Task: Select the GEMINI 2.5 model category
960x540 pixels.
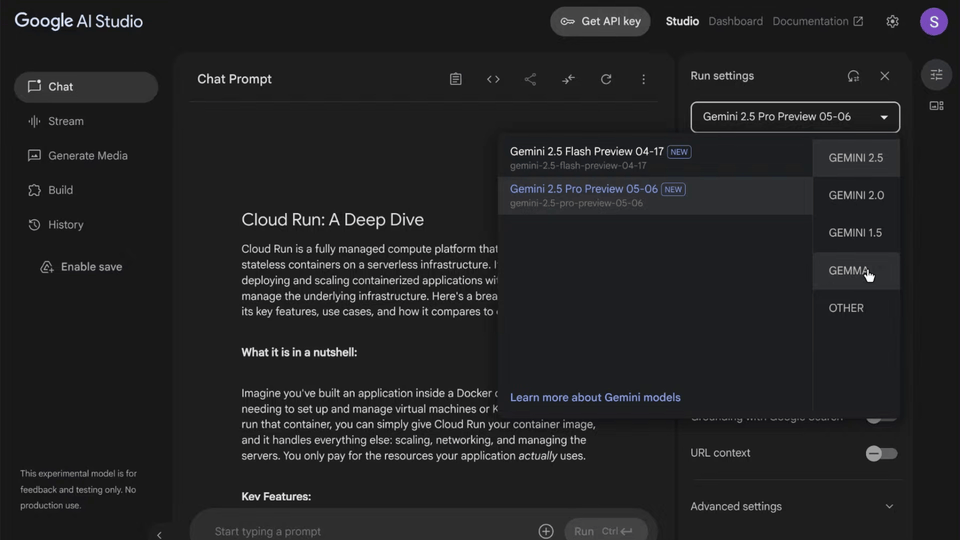Action: pos(856,158)
